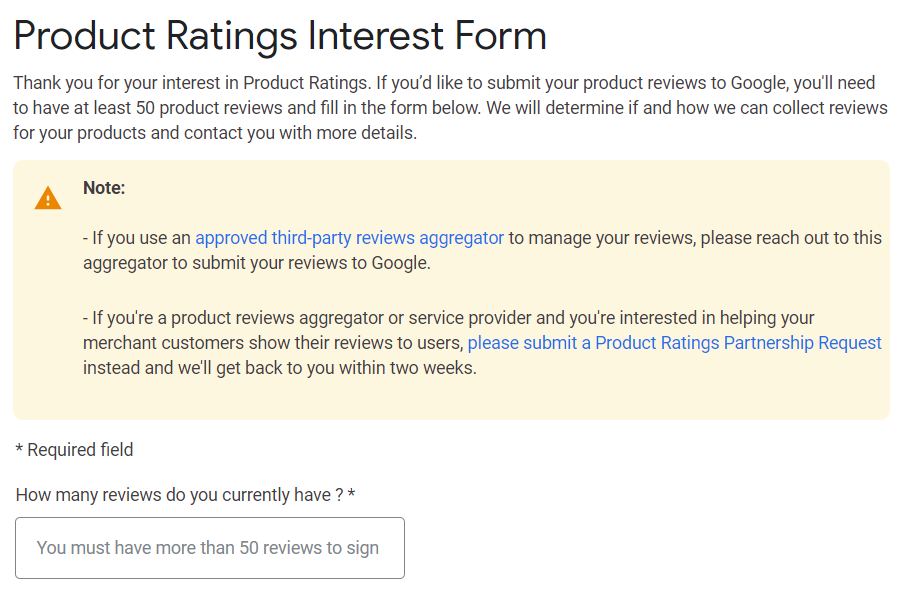
Task: Click the red asterisk after the reviews question
Action: 352,495
